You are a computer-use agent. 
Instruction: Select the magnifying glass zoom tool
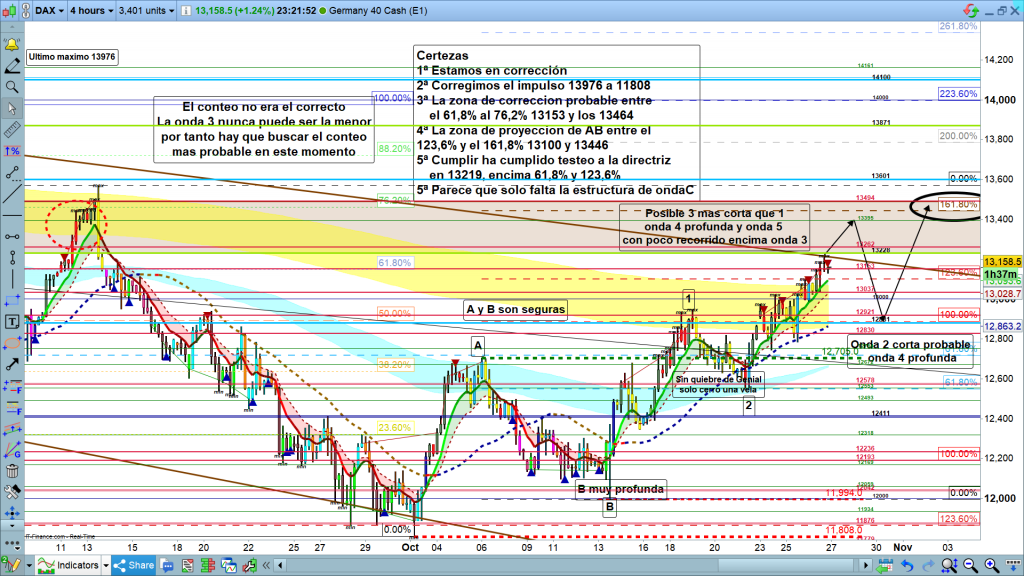coord(12,86)
